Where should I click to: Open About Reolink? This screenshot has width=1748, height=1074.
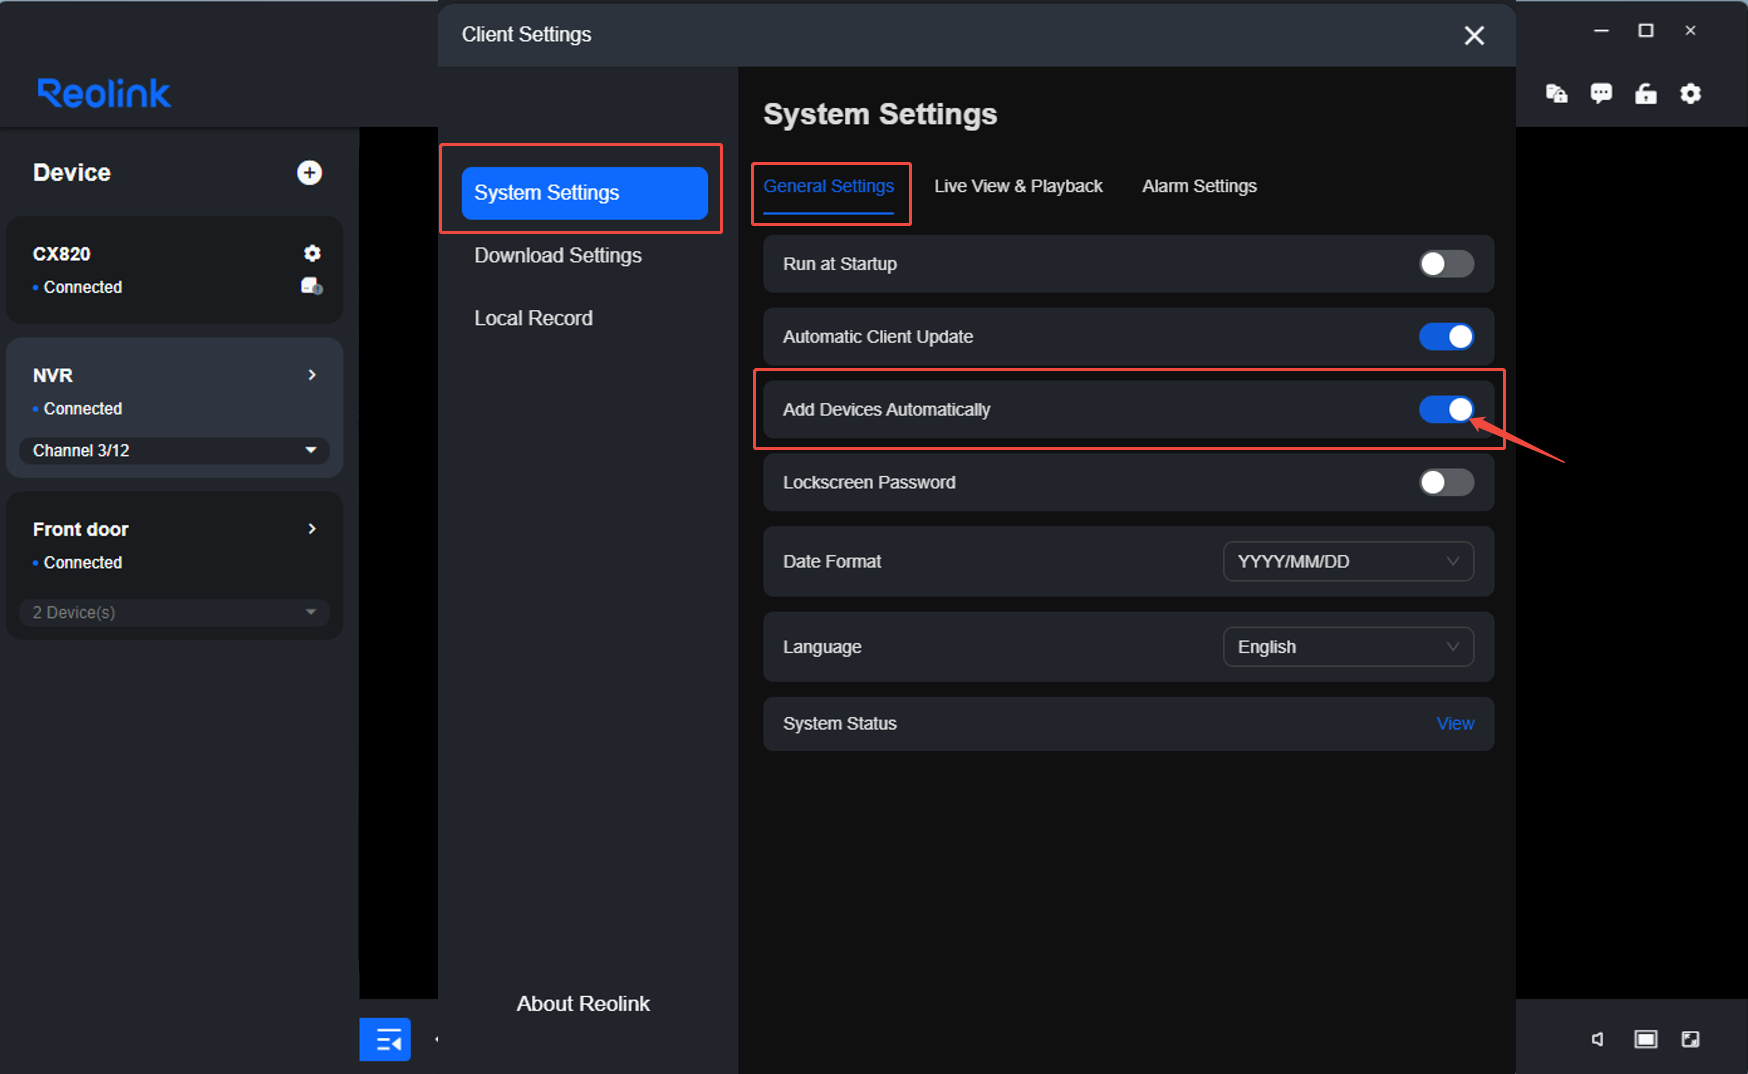583,1003
